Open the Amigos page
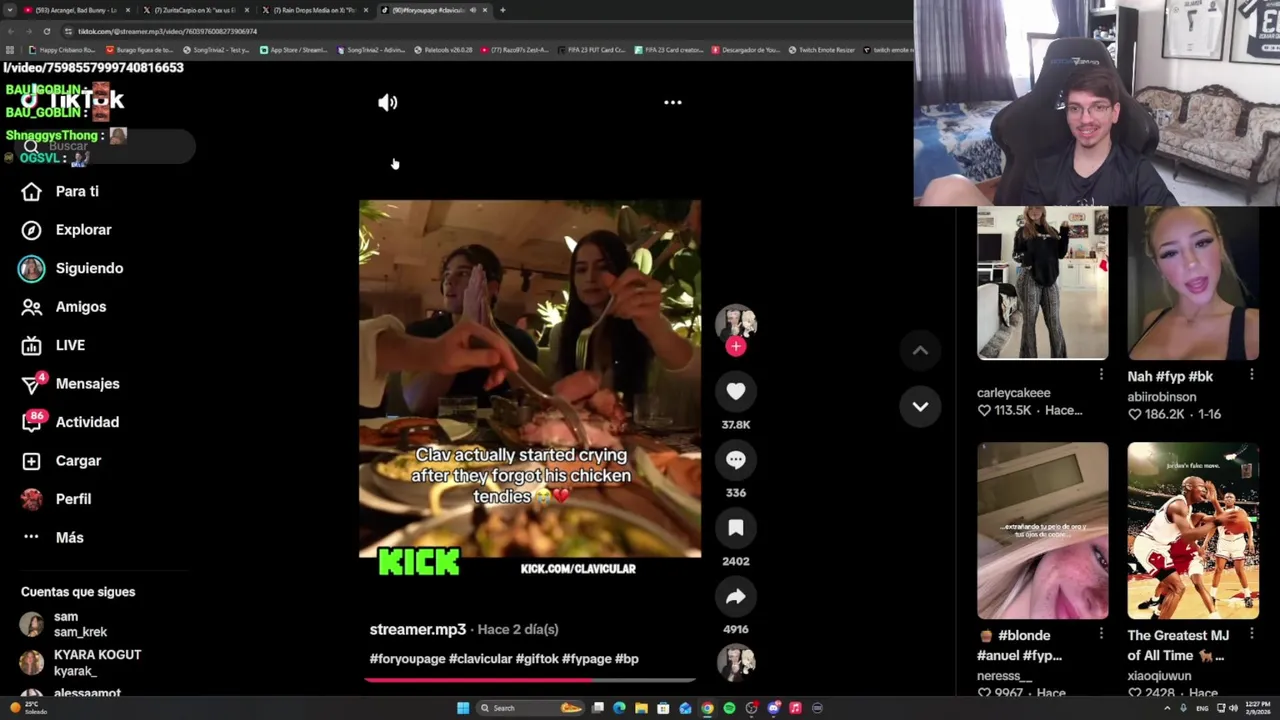1280x720 pixels. 65,307
